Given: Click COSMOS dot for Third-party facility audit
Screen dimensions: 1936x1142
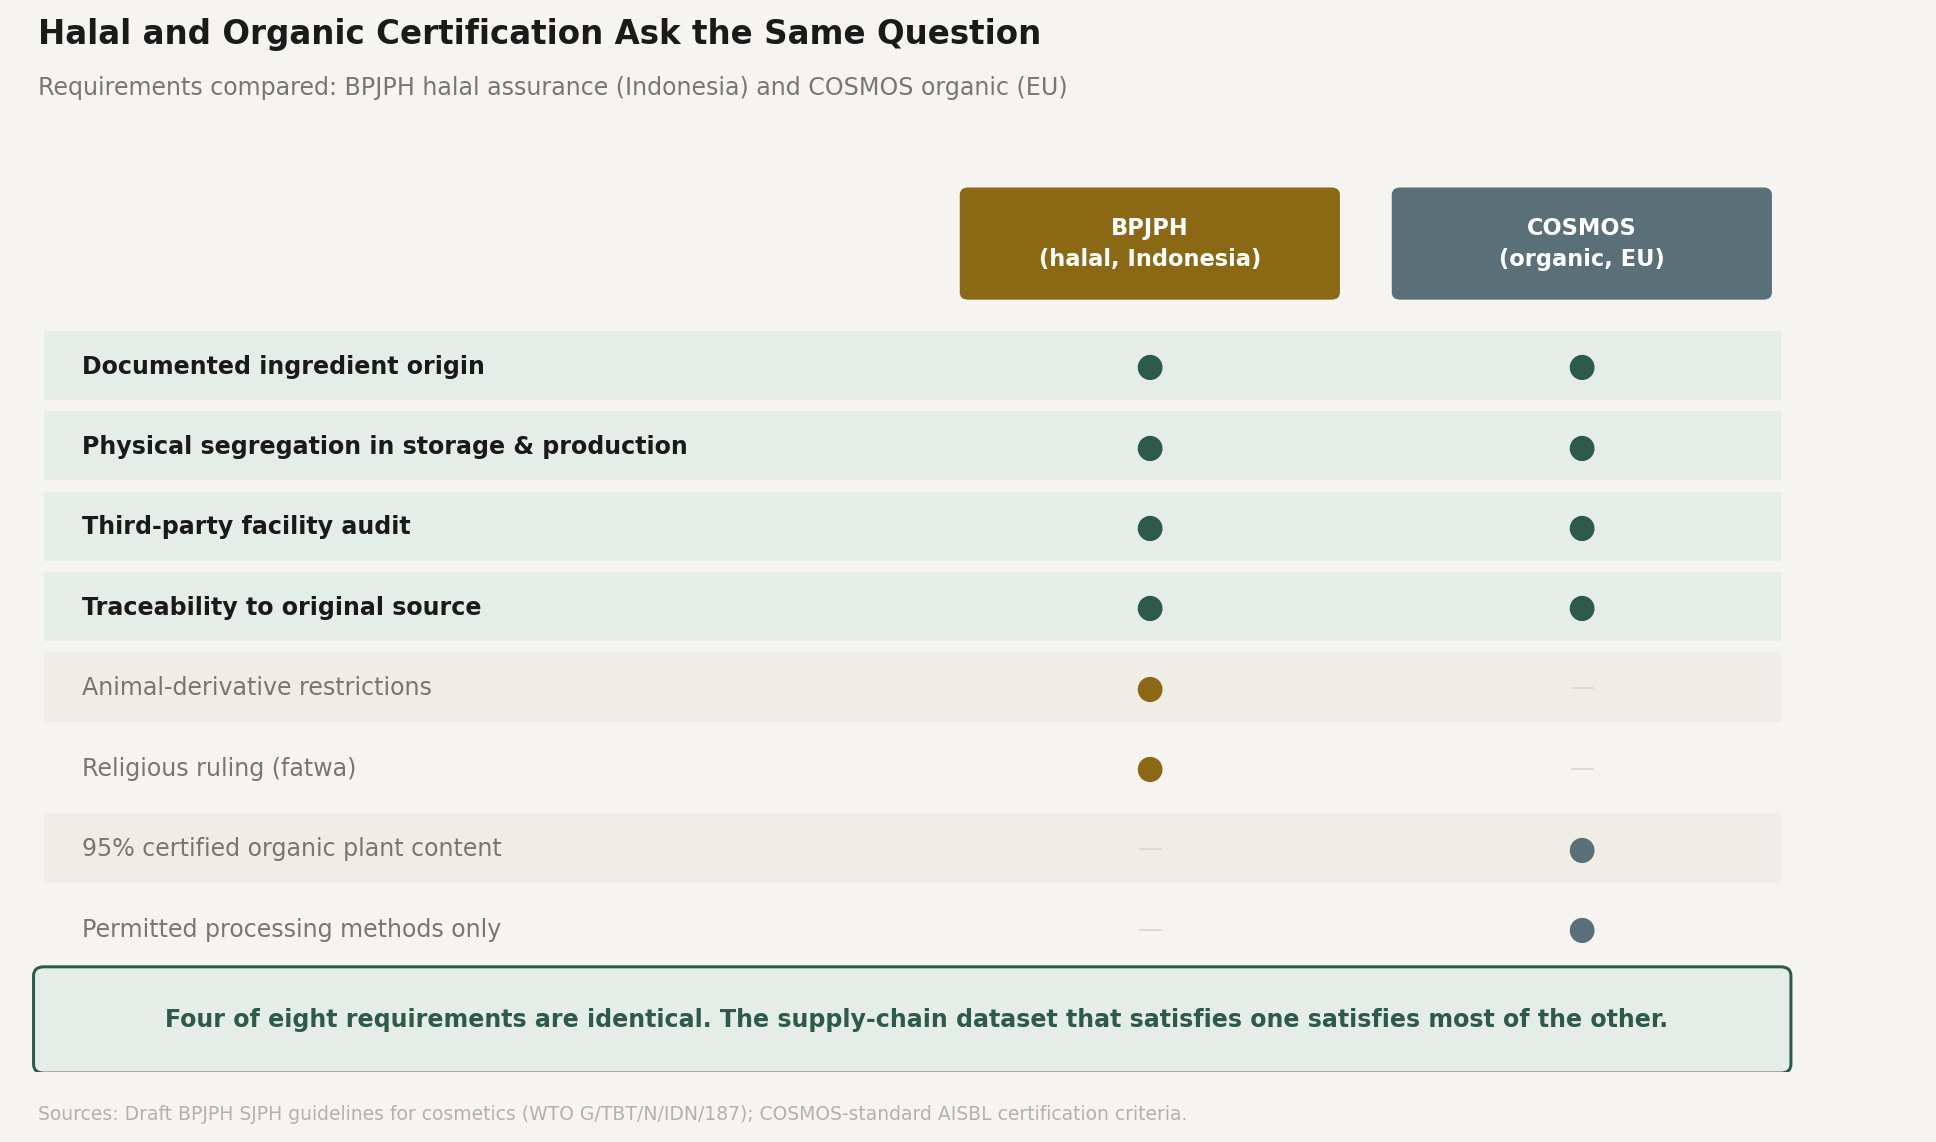Looking at the screenshot, I should tap(1582, 528).
